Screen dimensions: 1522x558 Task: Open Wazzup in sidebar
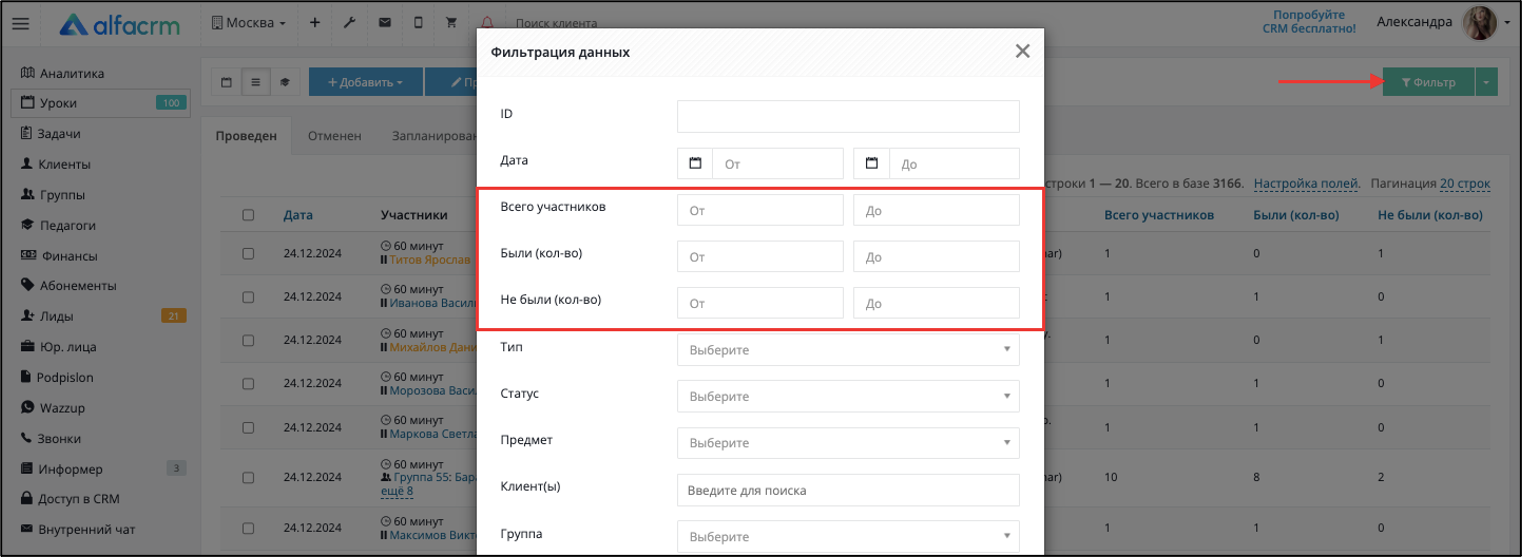(x=51, y=408)
